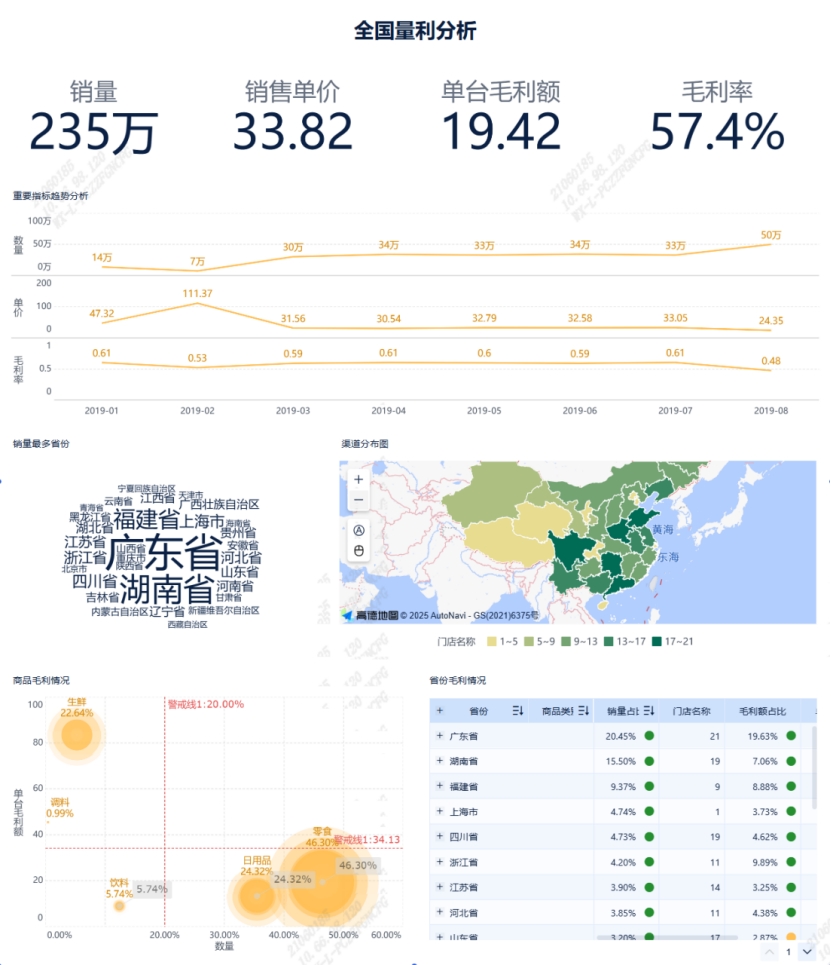Go to previous table page arrow

(769, 952)
